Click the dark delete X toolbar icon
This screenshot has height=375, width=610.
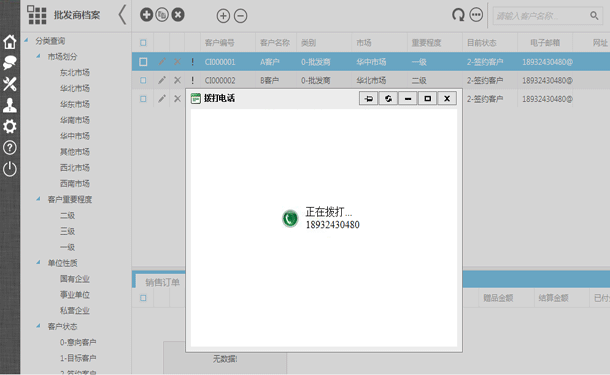click(178, 15)
